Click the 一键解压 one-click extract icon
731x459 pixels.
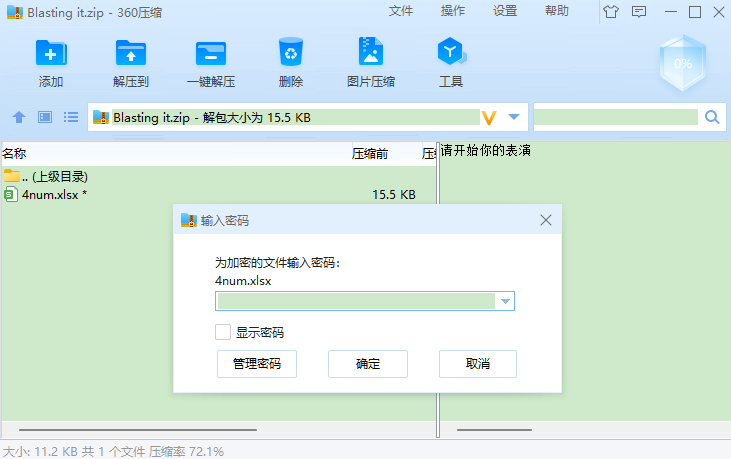point(211,53)
